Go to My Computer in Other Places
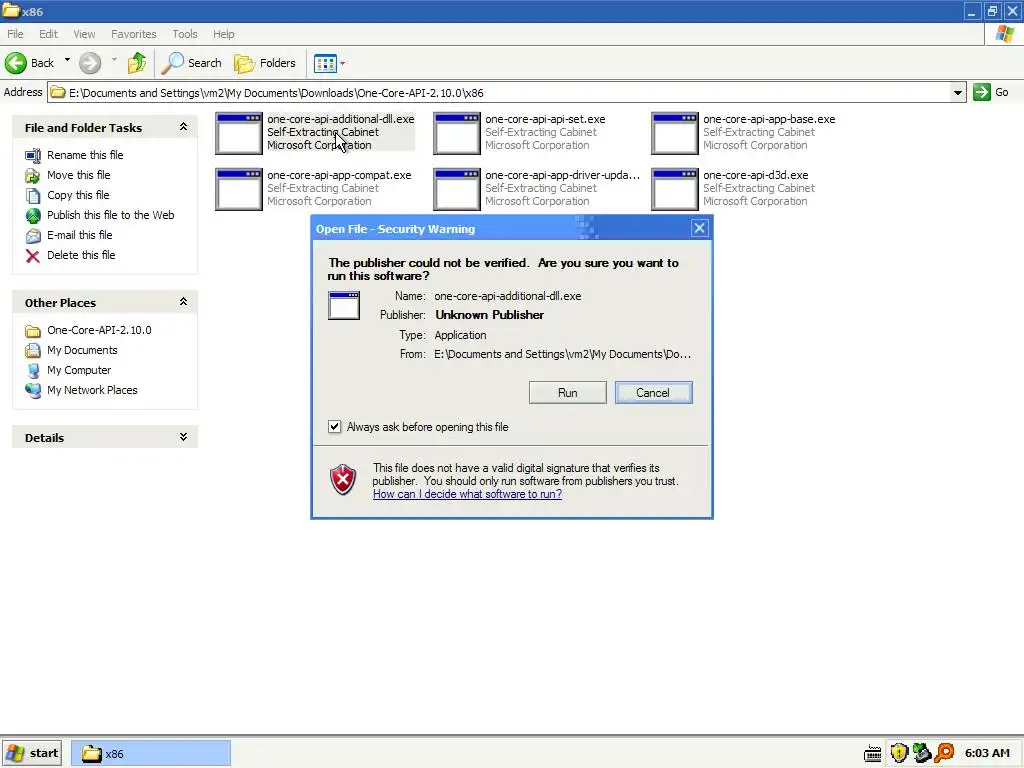The height and width of the screenshot is (768, 1024). click(79, 370)
